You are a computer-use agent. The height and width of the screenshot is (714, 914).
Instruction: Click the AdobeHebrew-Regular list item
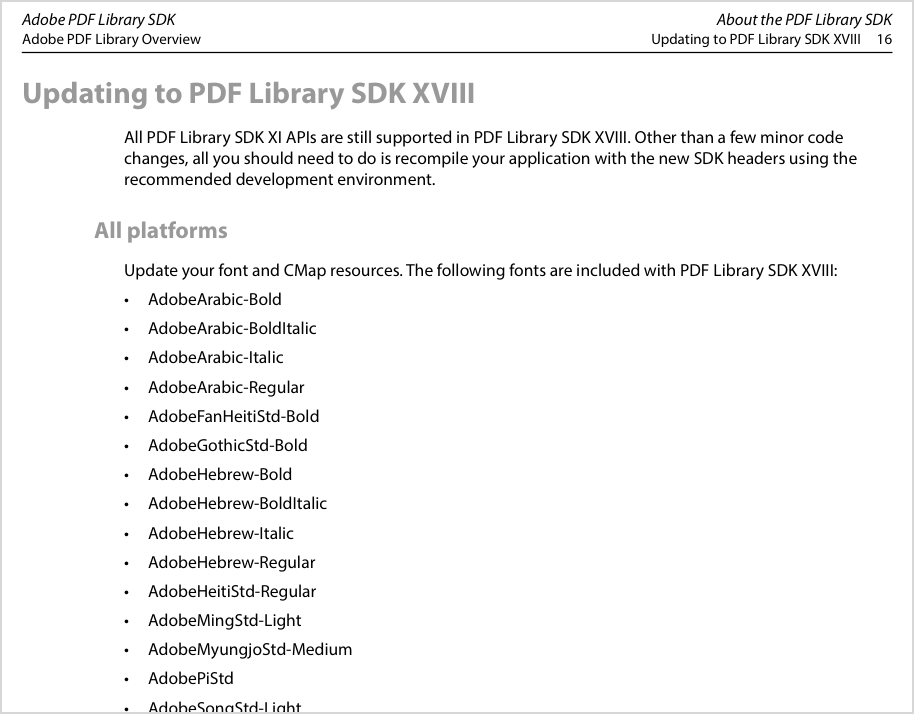(231, 563)
